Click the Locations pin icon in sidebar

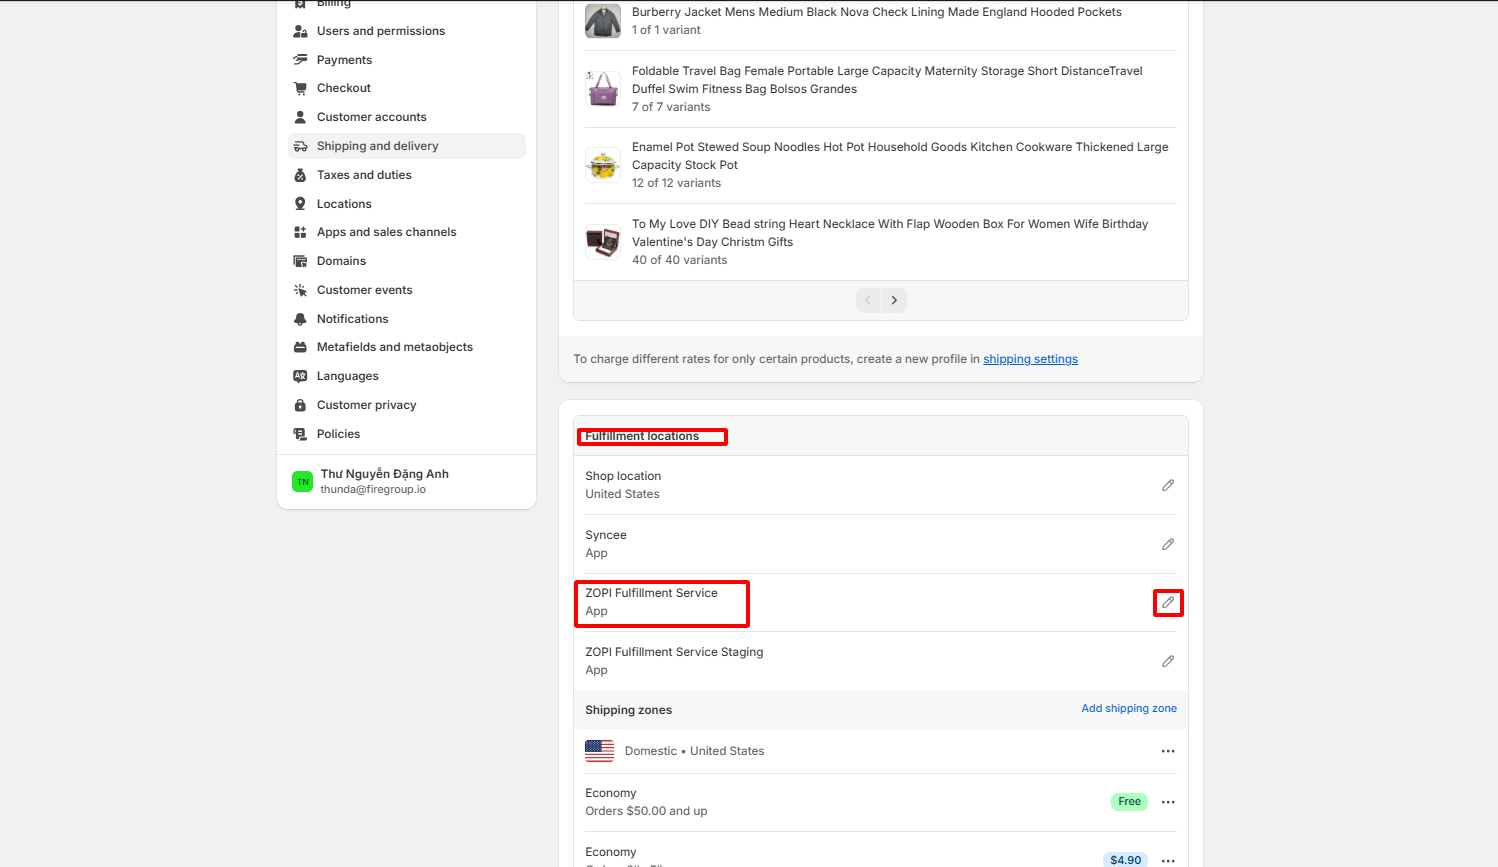click(300, 204)
